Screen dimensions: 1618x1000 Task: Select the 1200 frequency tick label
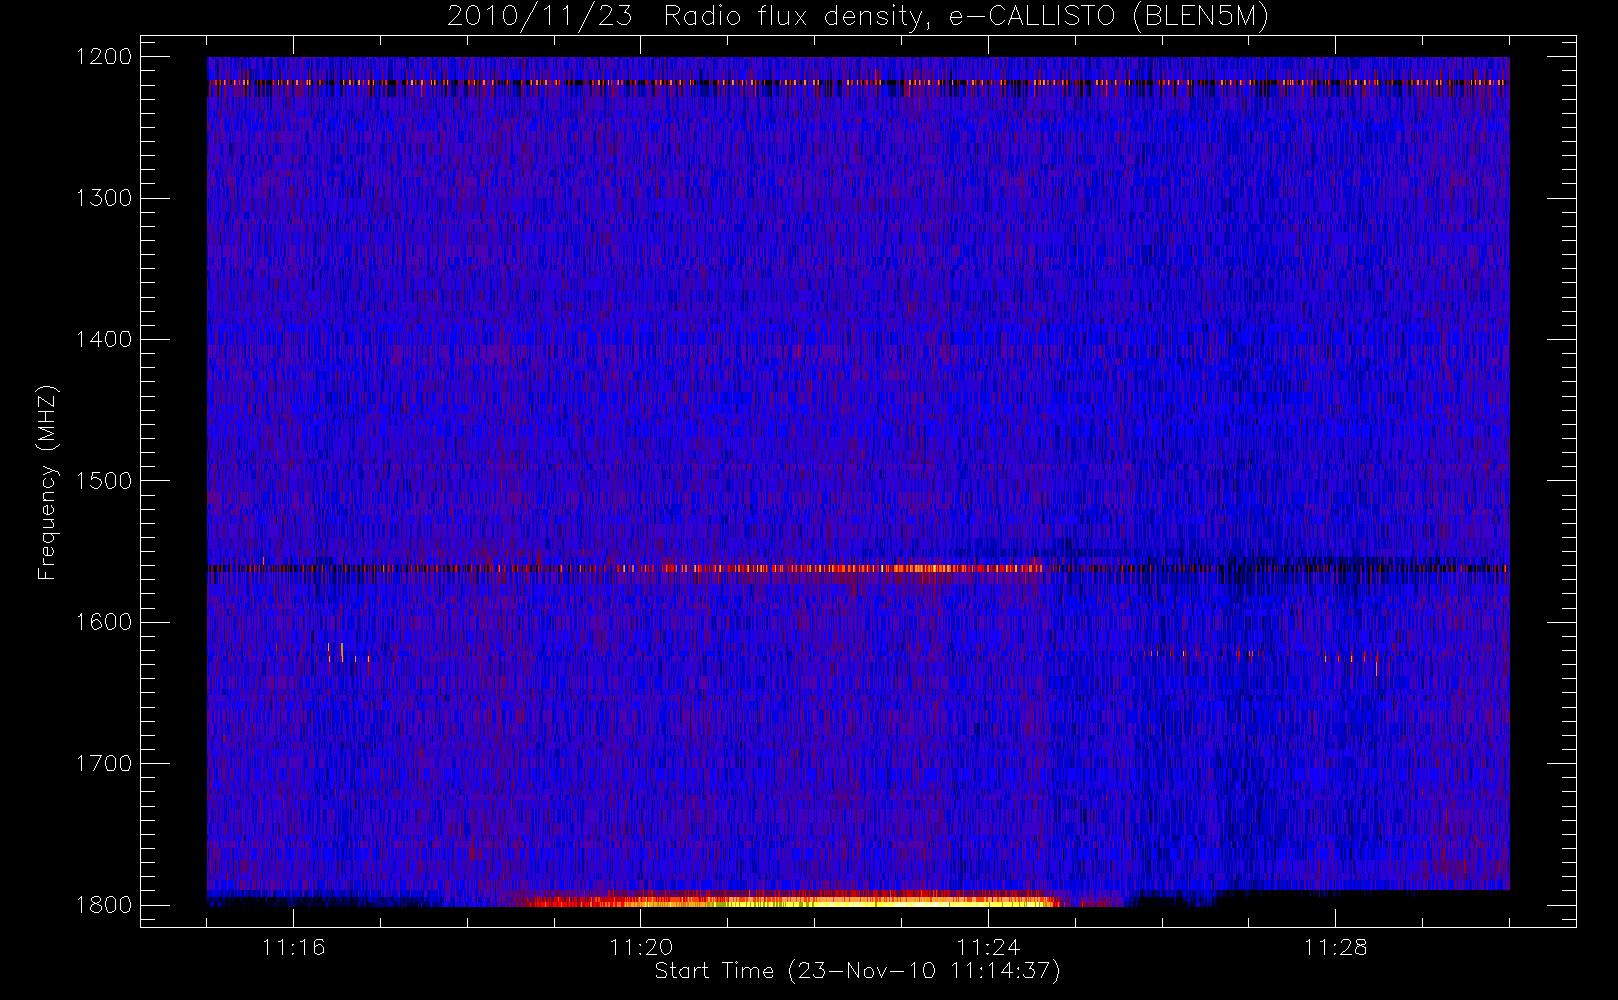[104, 57]
